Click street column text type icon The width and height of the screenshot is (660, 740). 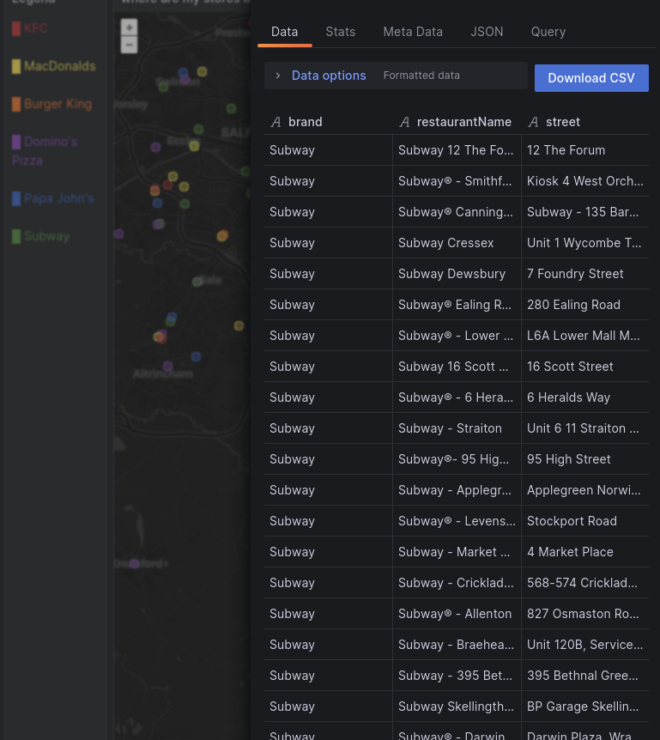pyautogui.click(x=533, y=122)
